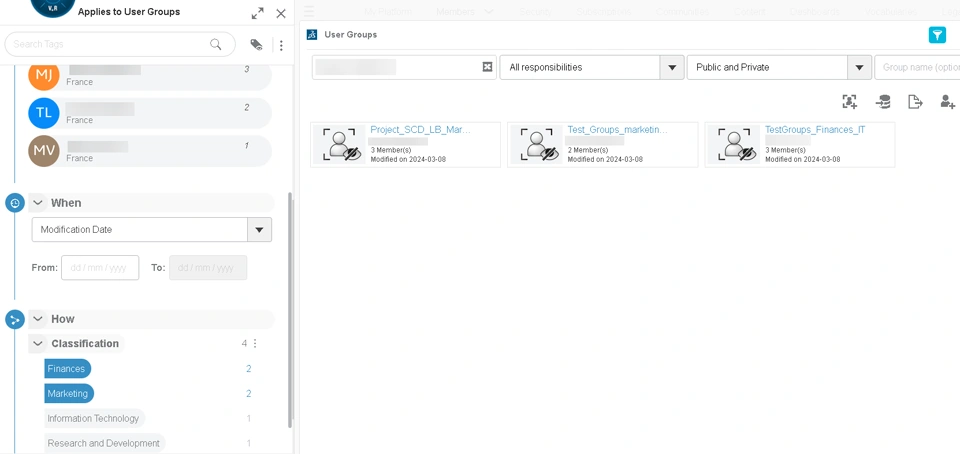
Task: Click the database sync toolbar icon
Action: (883, 102)
